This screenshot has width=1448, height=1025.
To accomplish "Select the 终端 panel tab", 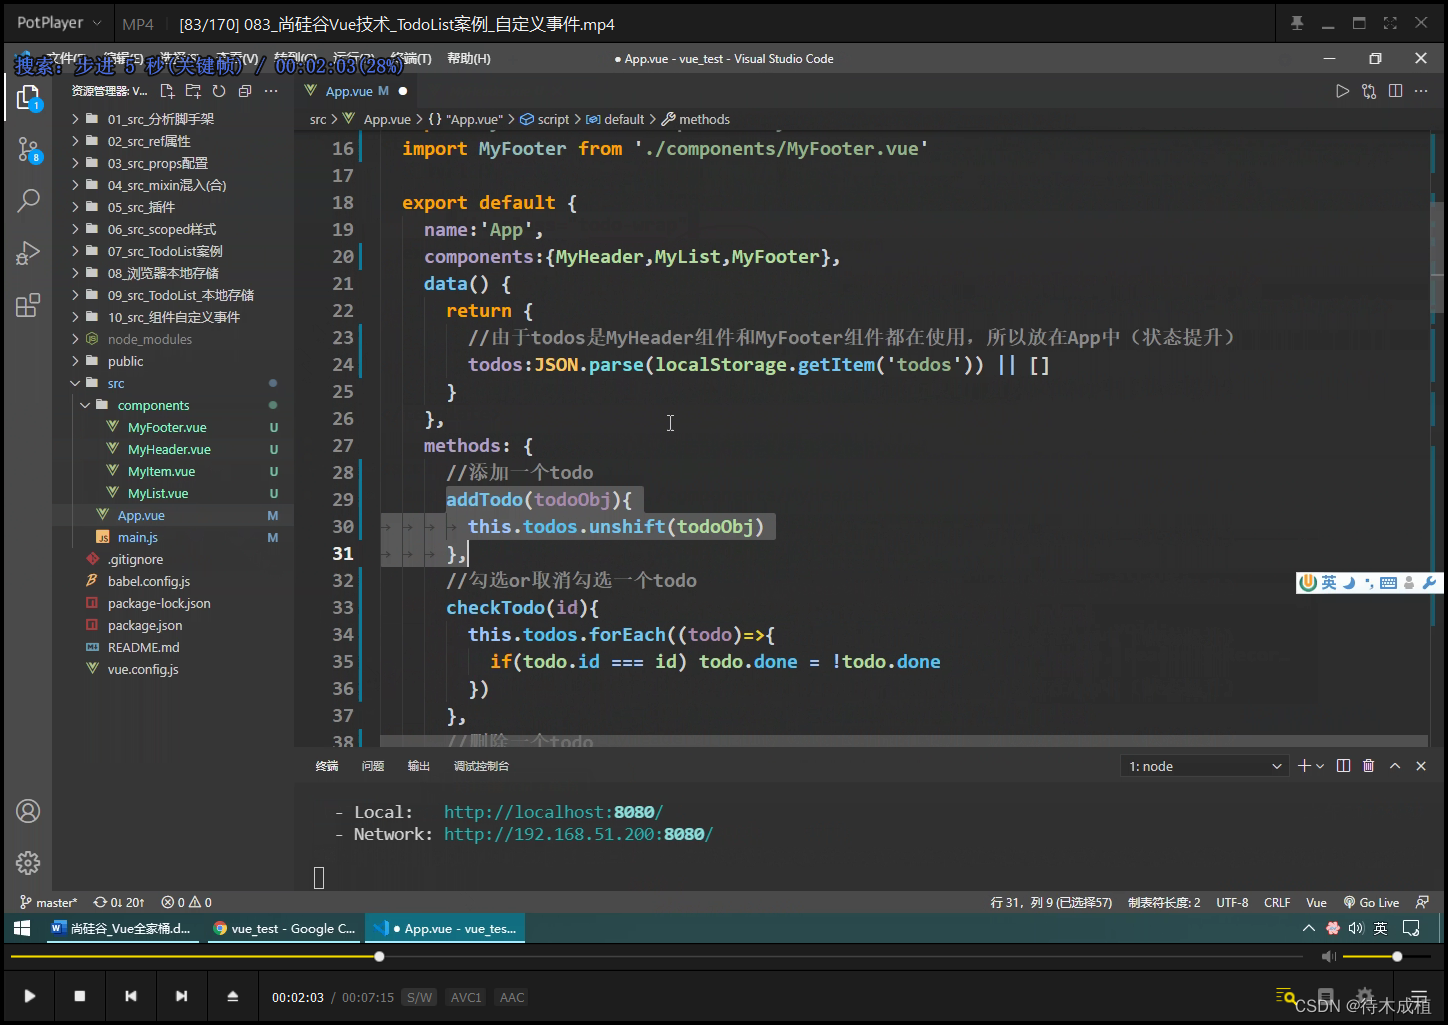I will tap(327, 766).
